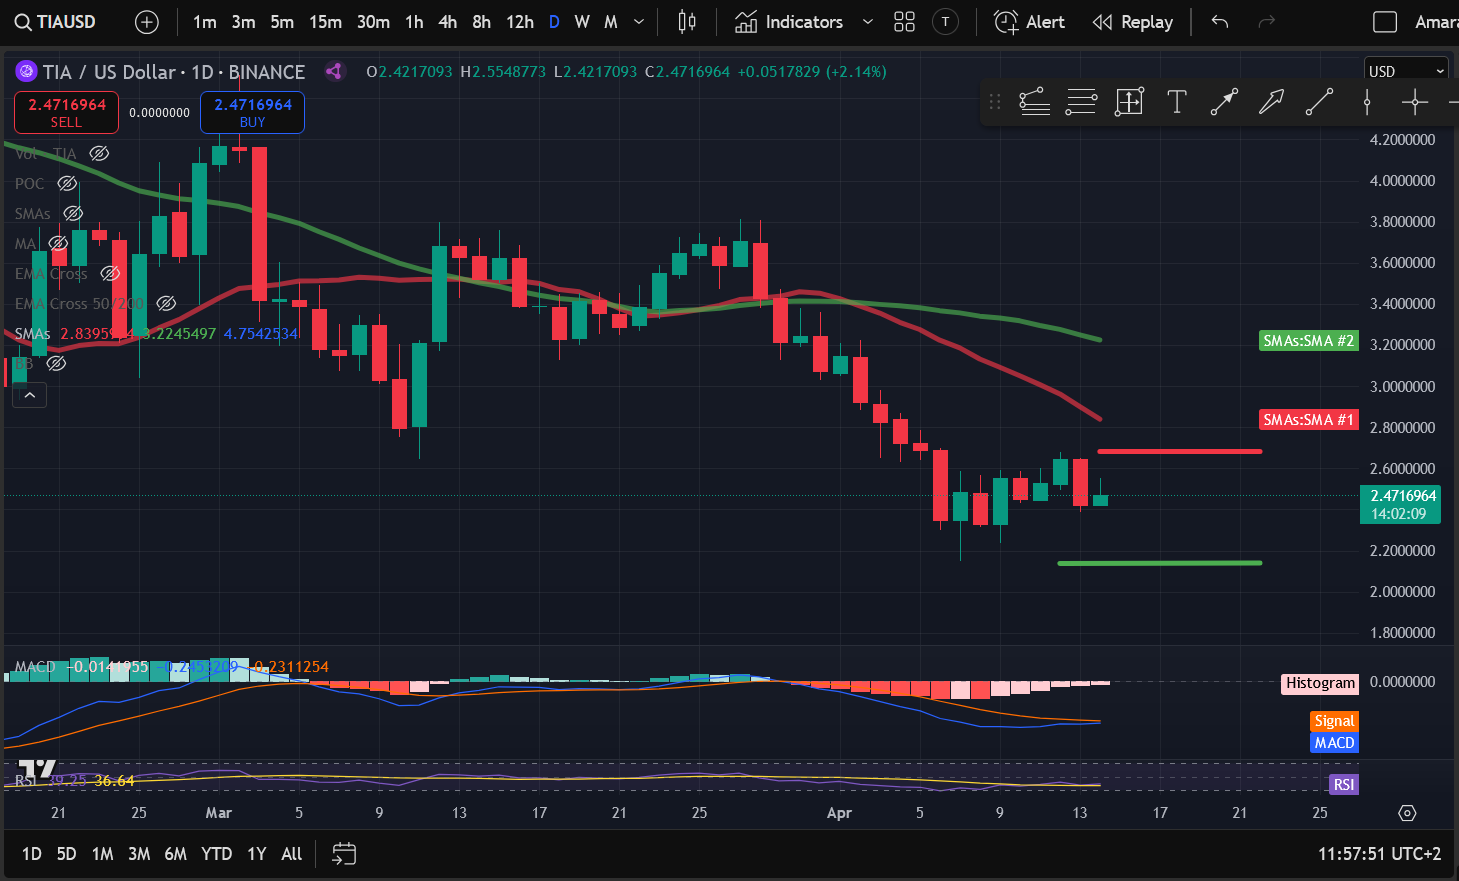Select the Text drawing tool
This screenshot has width=1459, height=881.
[1177, 102]
